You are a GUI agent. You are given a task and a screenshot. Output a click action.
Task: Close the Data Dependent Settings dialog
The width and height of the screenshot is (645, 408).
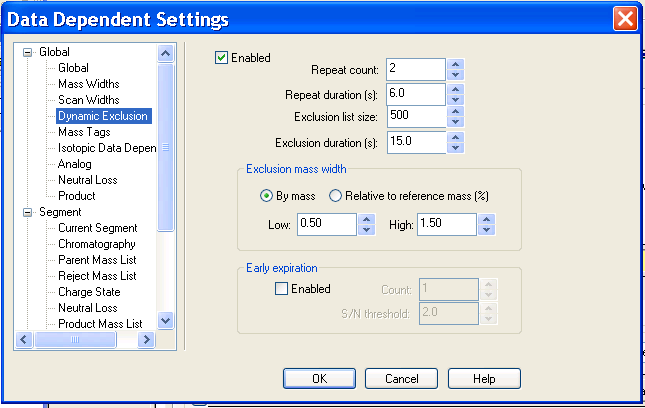pos(625,18)
